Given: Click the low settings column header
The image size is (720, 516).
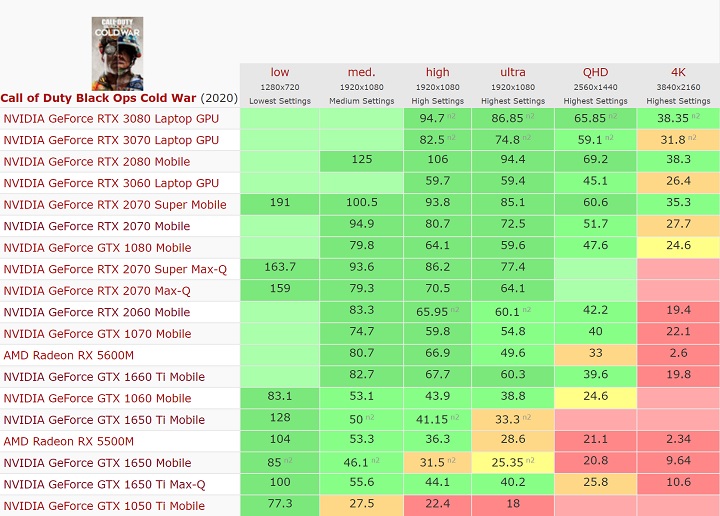Looking at the screenshot, I should 280,72.
